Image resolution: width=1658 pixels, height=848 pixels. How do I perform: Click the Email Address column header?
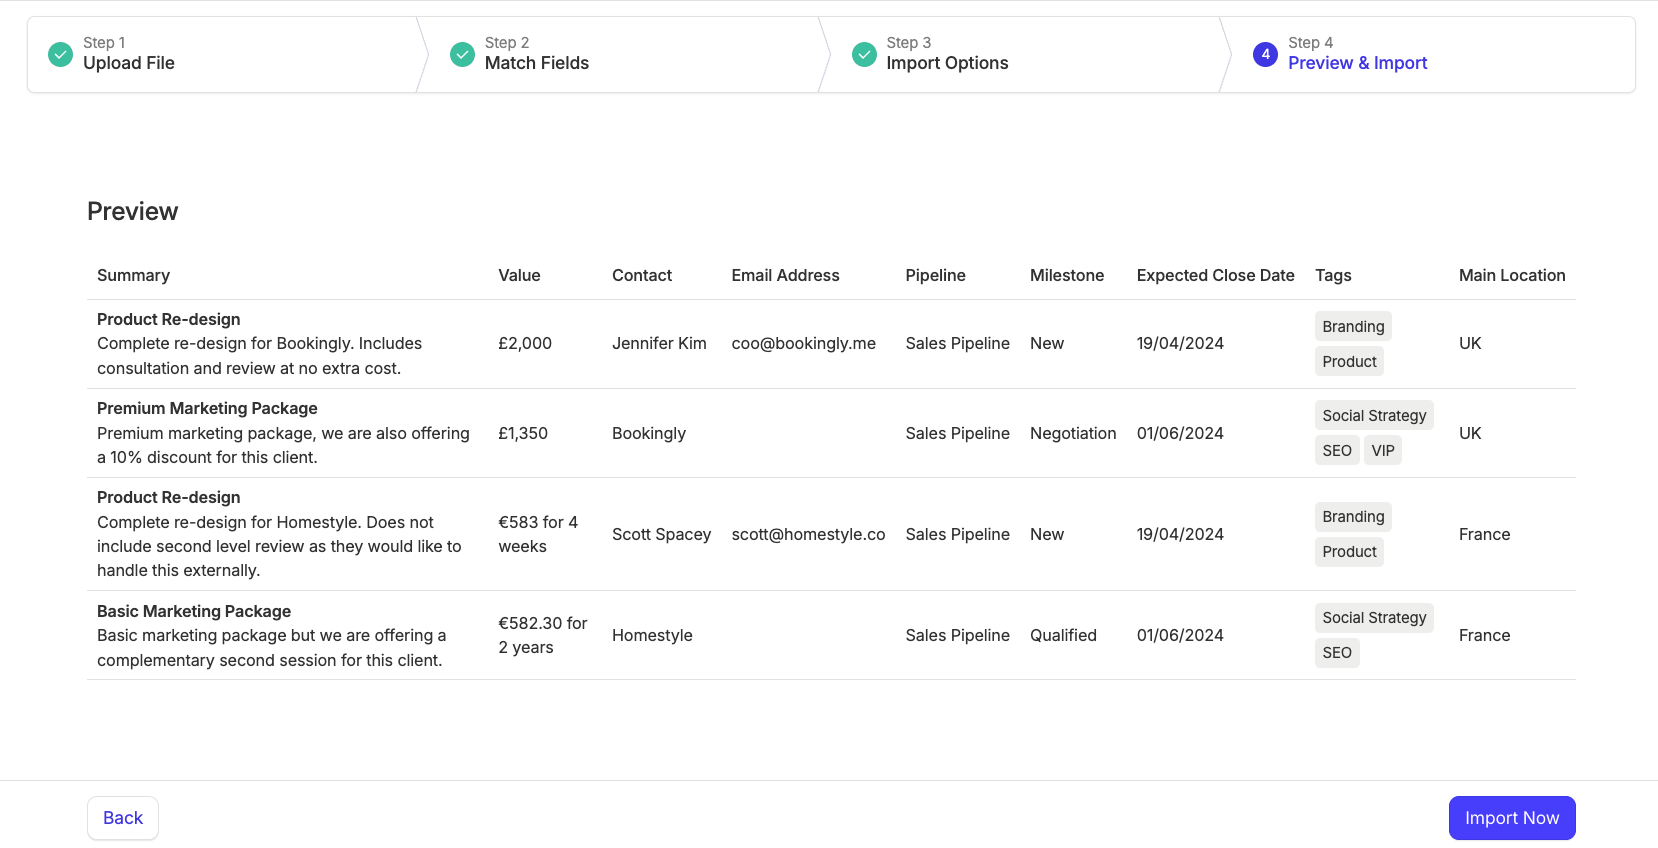tap(785, 275)
